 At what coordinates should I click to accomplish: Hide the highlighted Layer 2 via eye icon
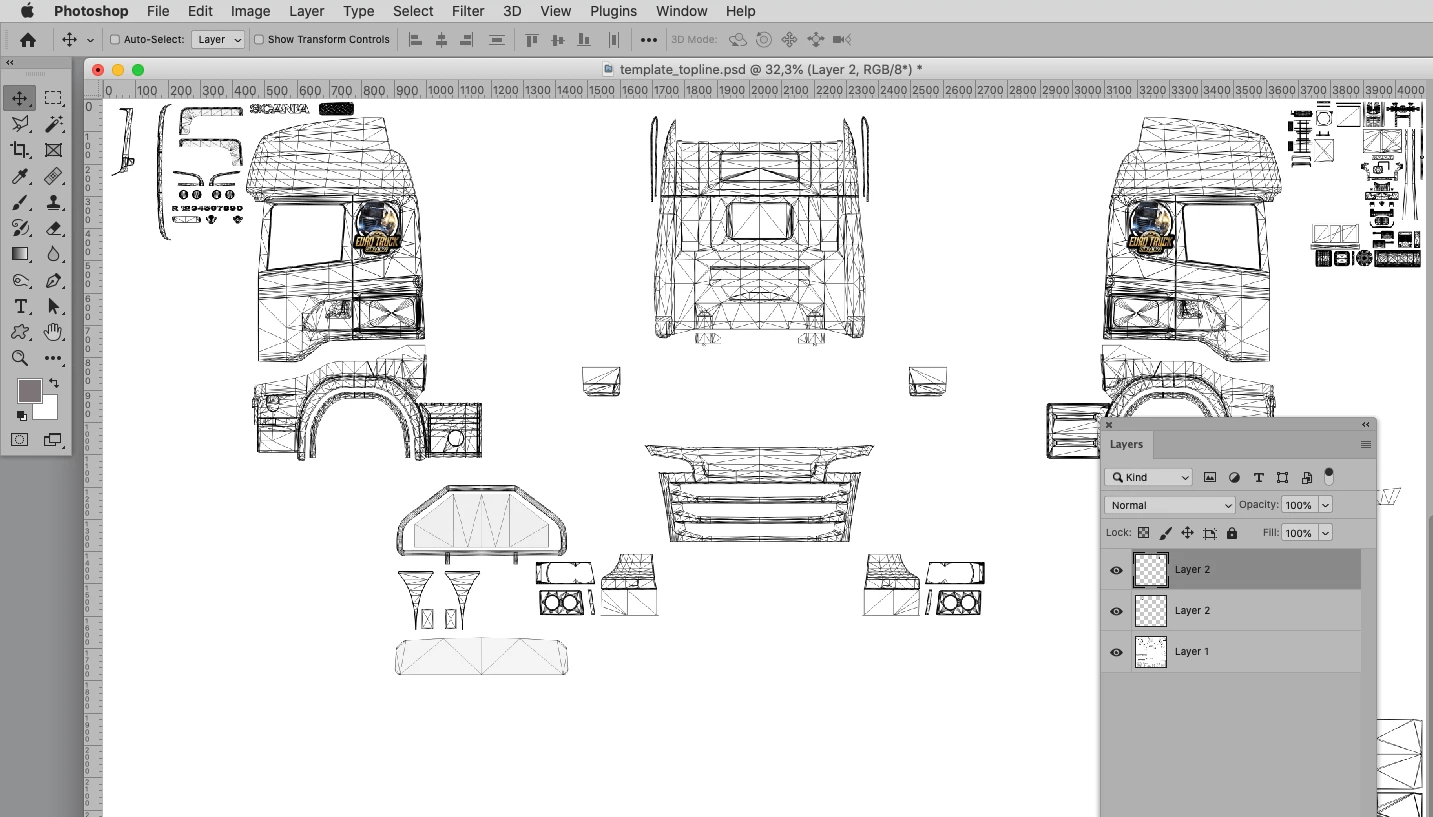1117,570
